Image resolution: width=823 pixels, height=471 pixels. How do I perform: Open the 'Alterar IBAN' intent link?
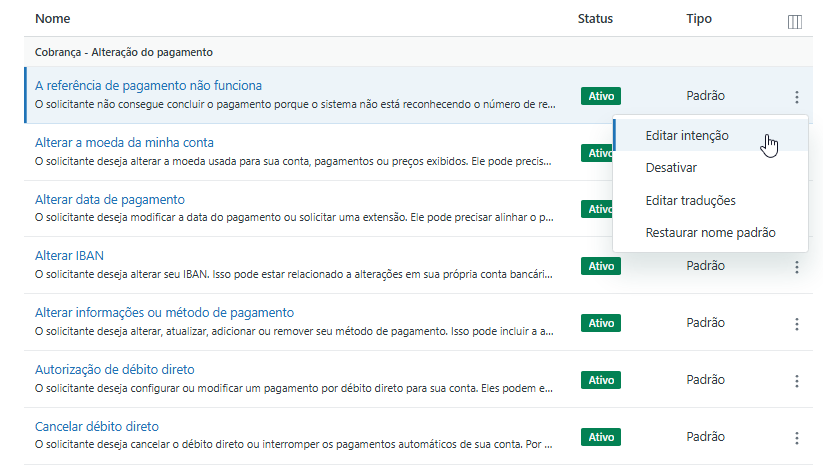coord(69,256)
